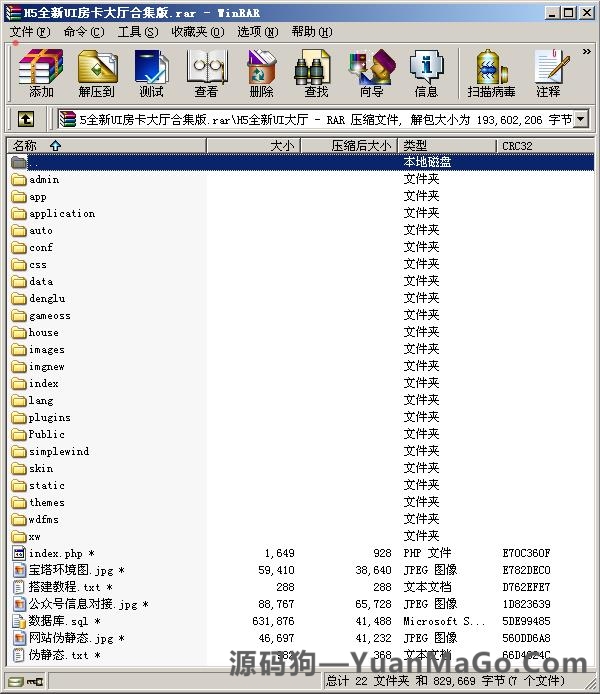Click the status bar drive/key icon
The width and height of the screenshot is (600, 694).
pos(26,681)
